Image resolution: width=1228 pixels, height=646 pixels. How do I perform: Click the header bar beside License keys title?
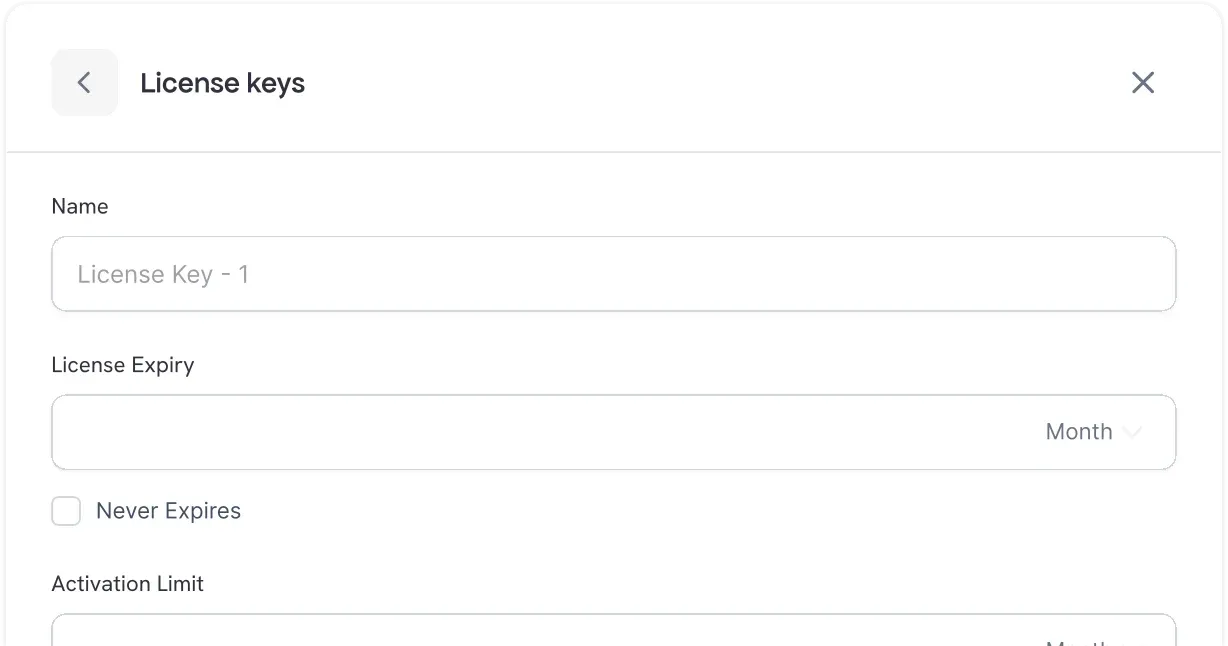click(700, 83)
